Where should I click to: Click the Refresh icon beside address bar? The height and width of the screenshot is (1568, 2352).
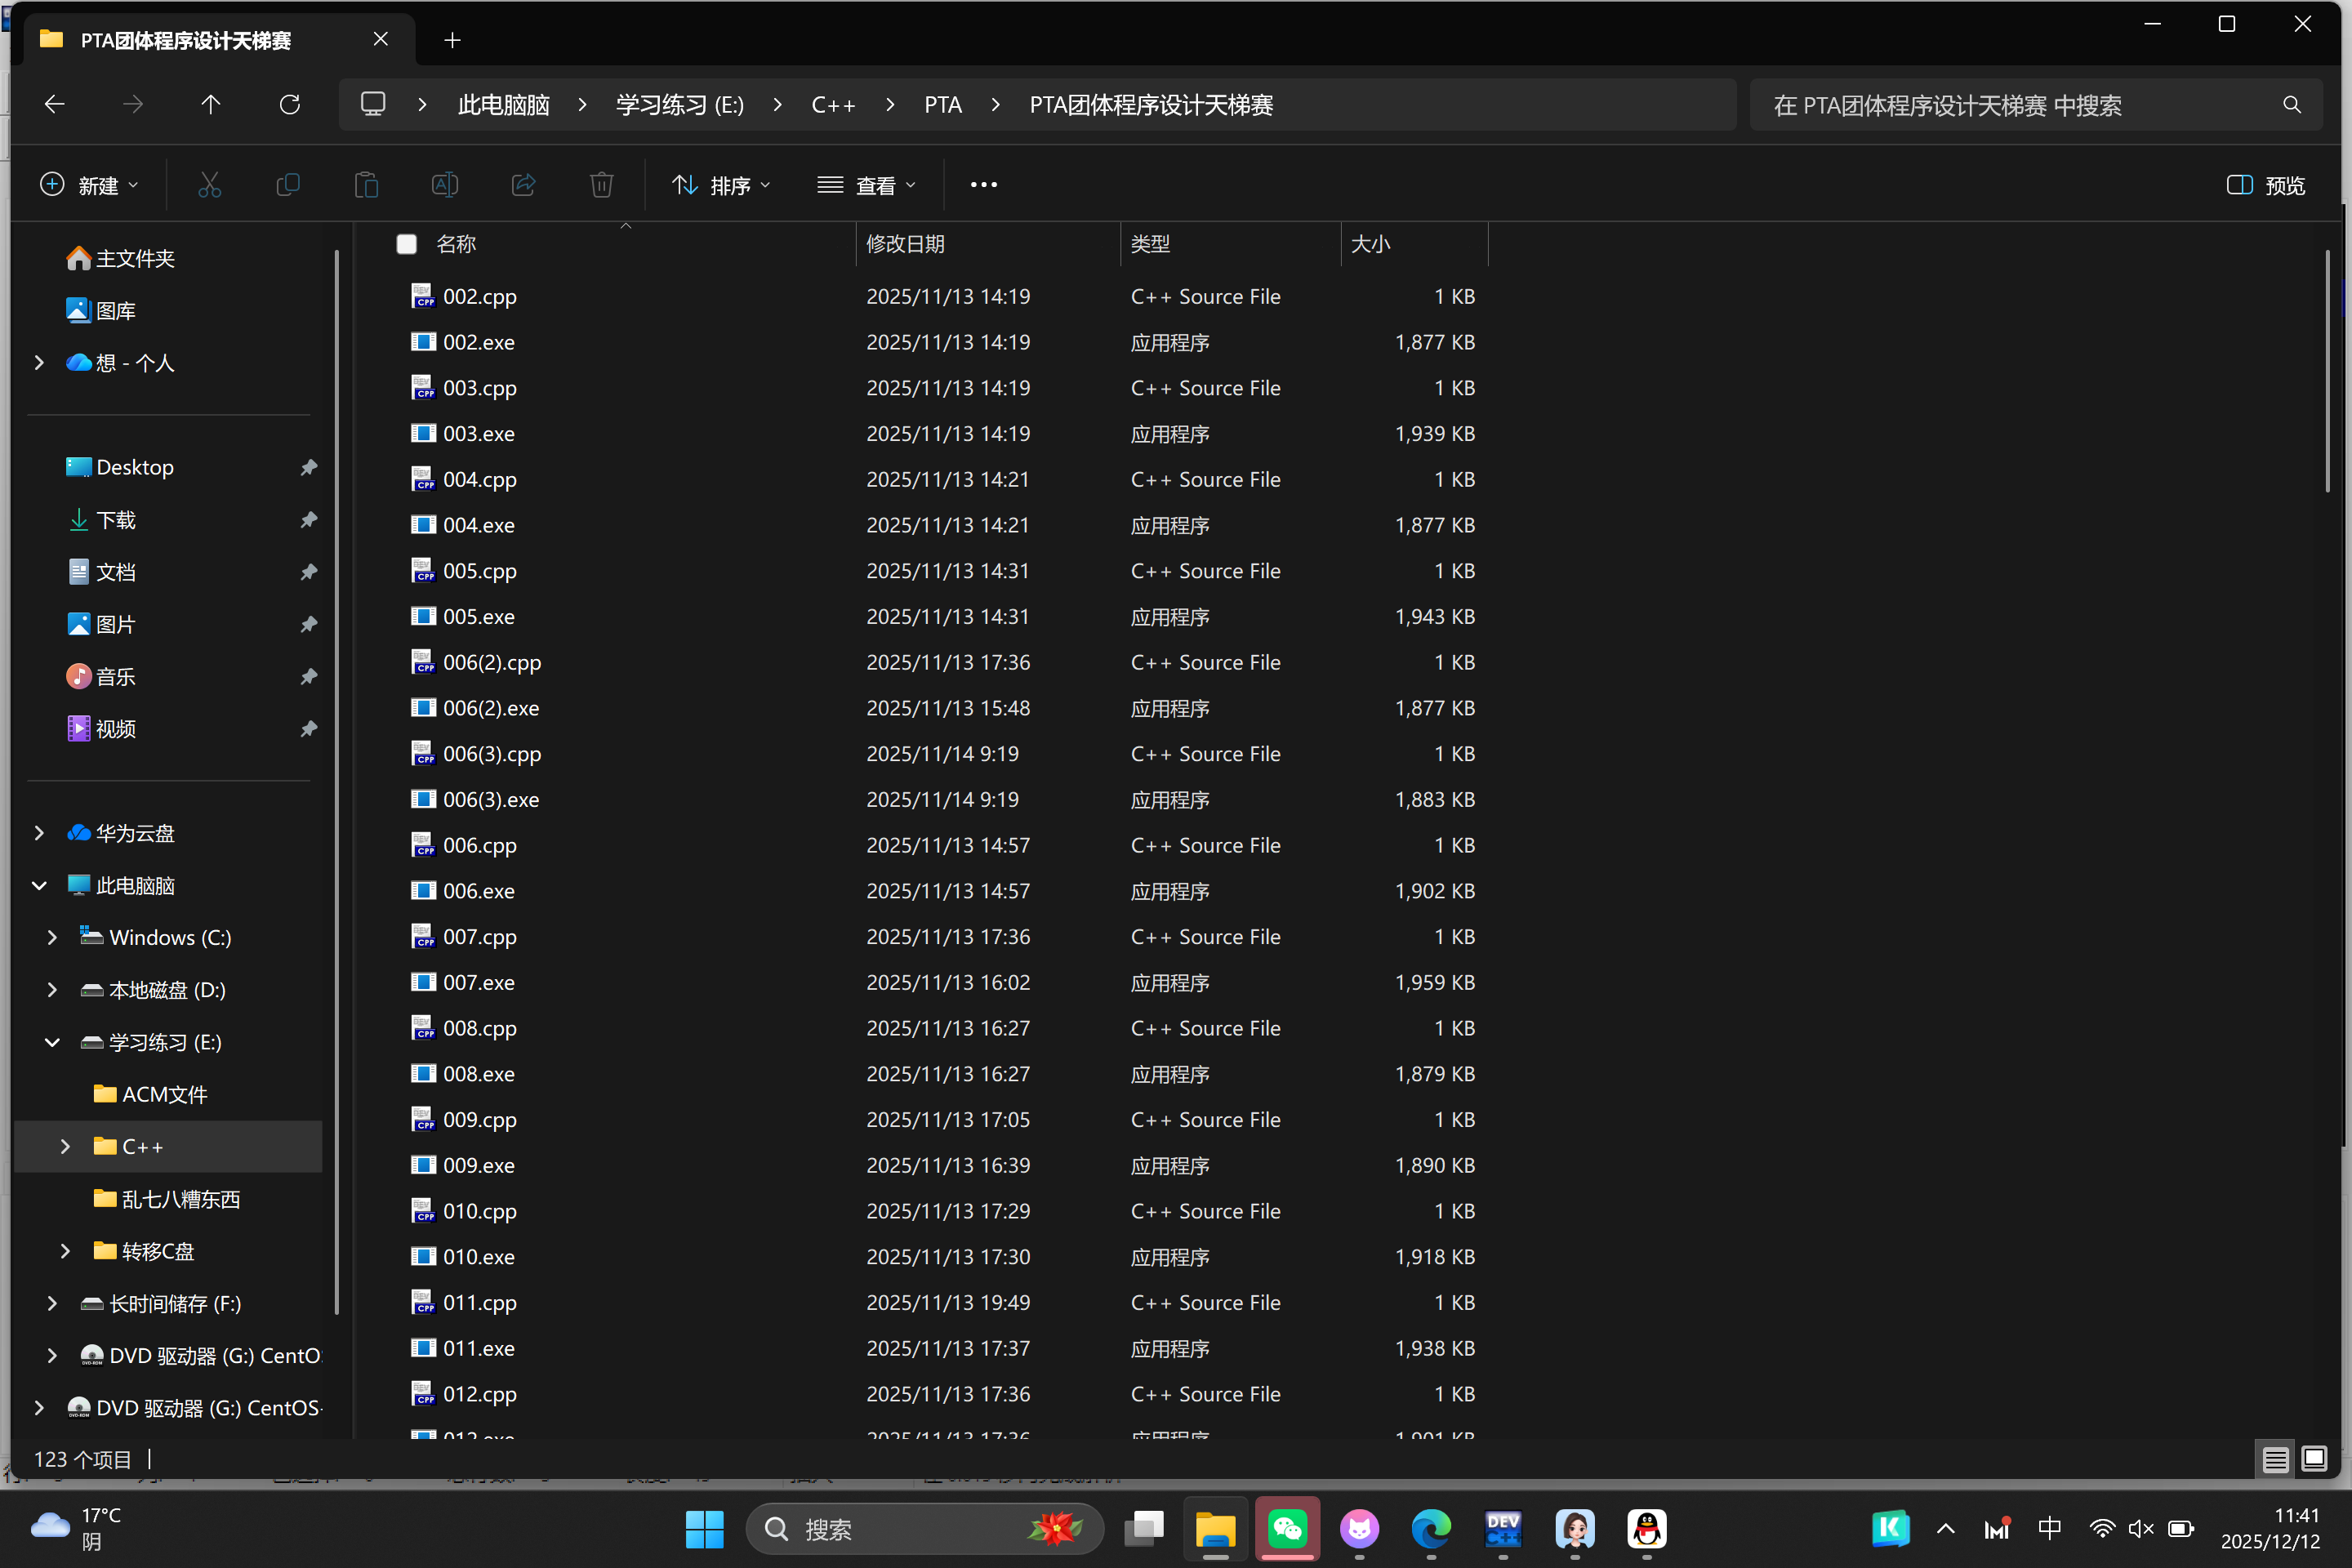click(290, 105)
